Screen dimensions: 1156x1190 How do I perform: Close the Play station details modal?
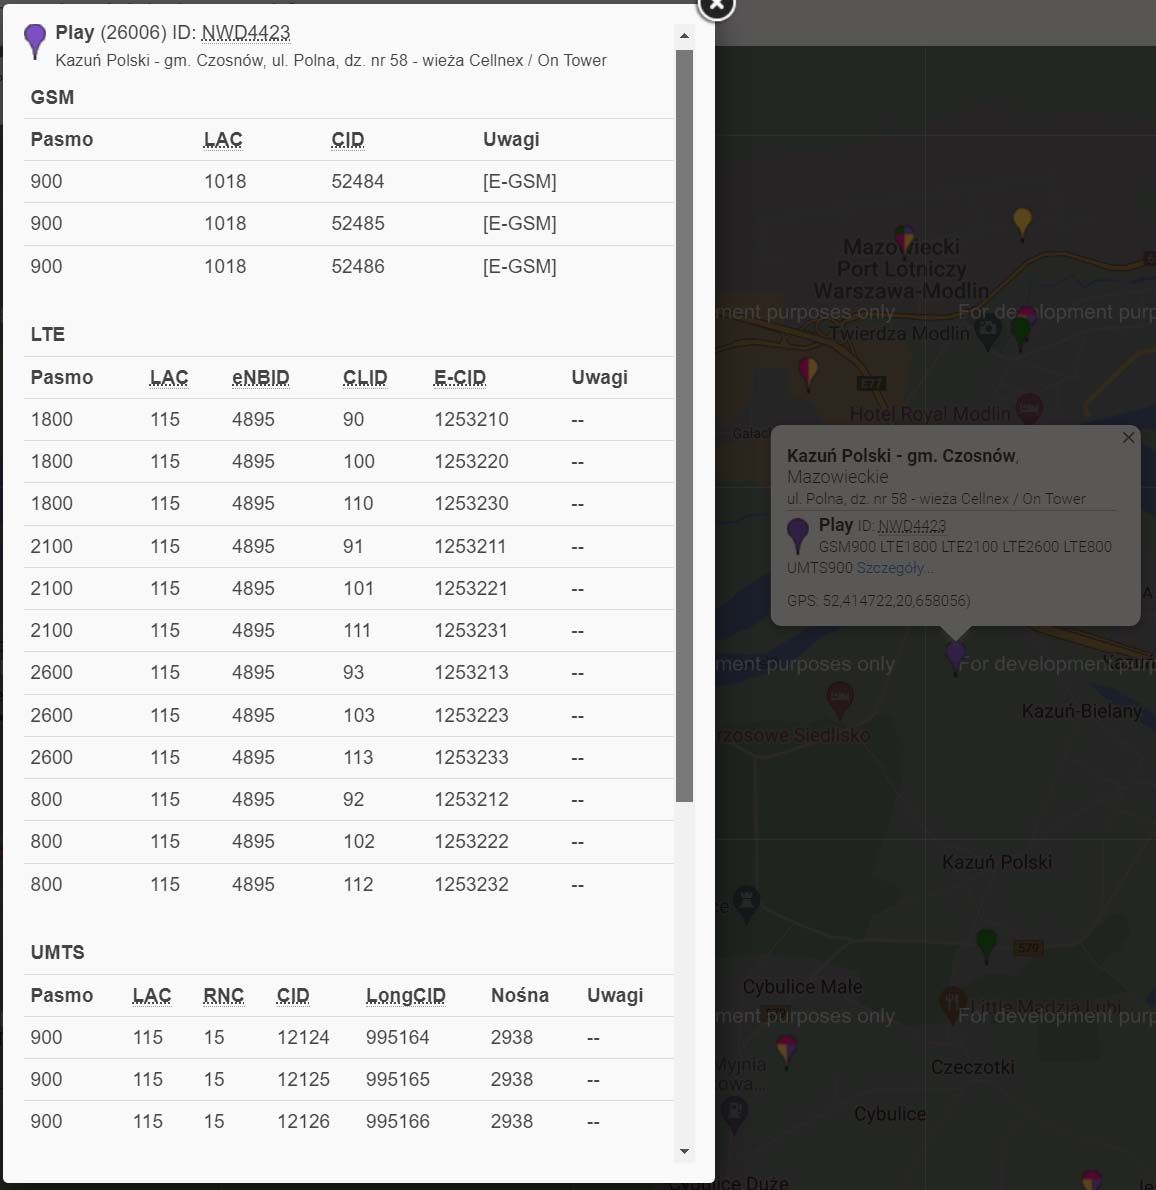tap(716, 6)
